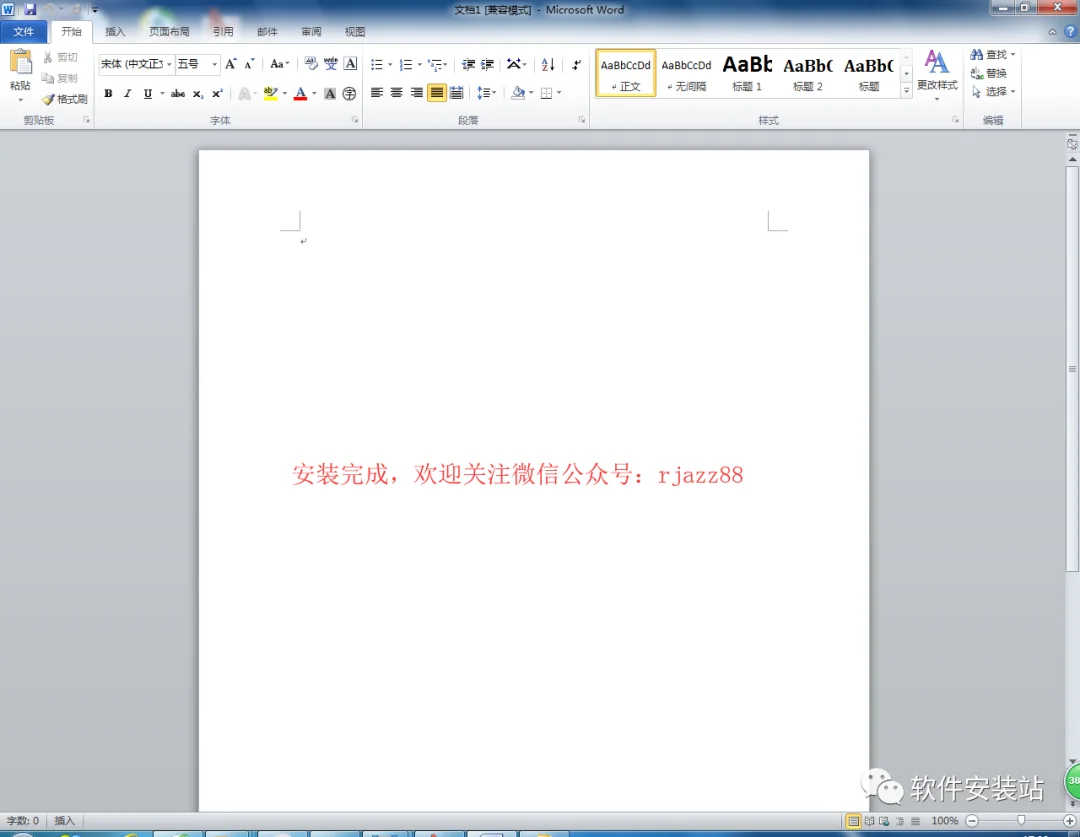Open Word Help question mark icon
This screenshot has height=837, width=1080.
tap(1071, 32)
